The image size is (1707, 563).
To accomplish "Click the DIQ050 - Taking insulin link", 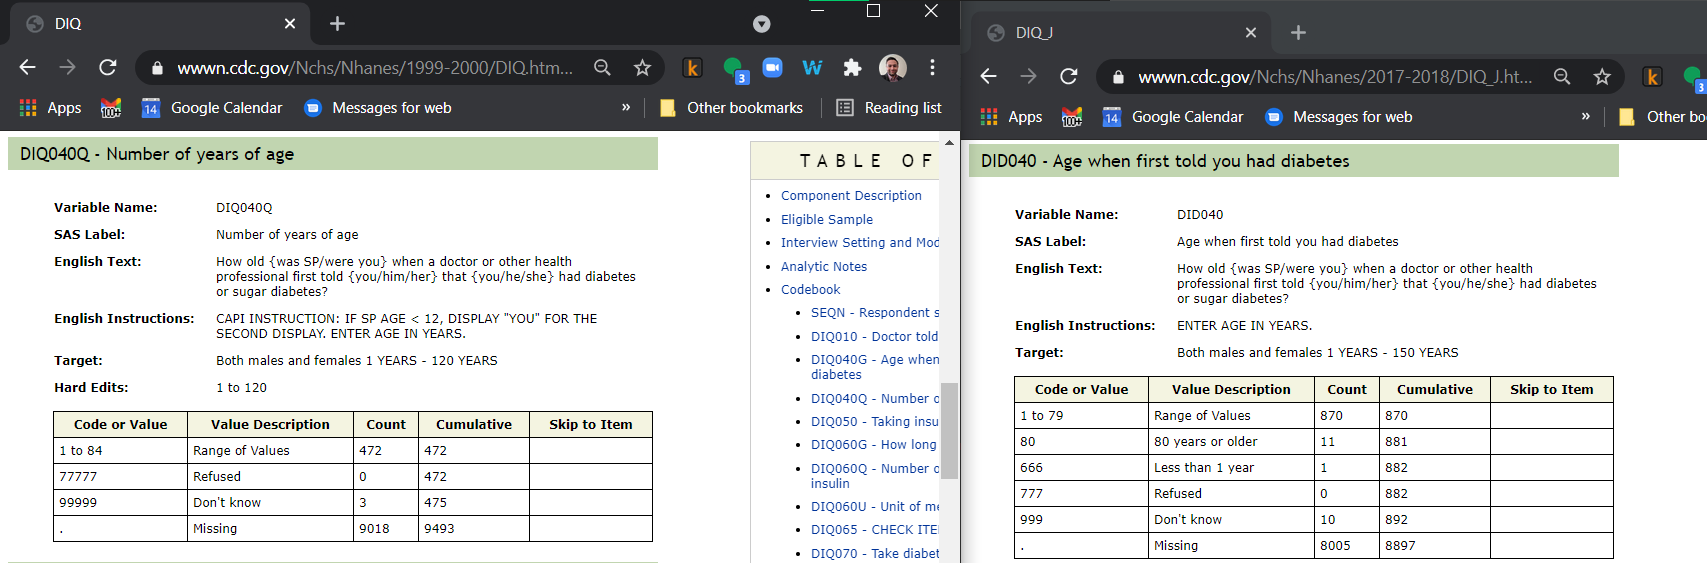I will click(x=874, y=422).
